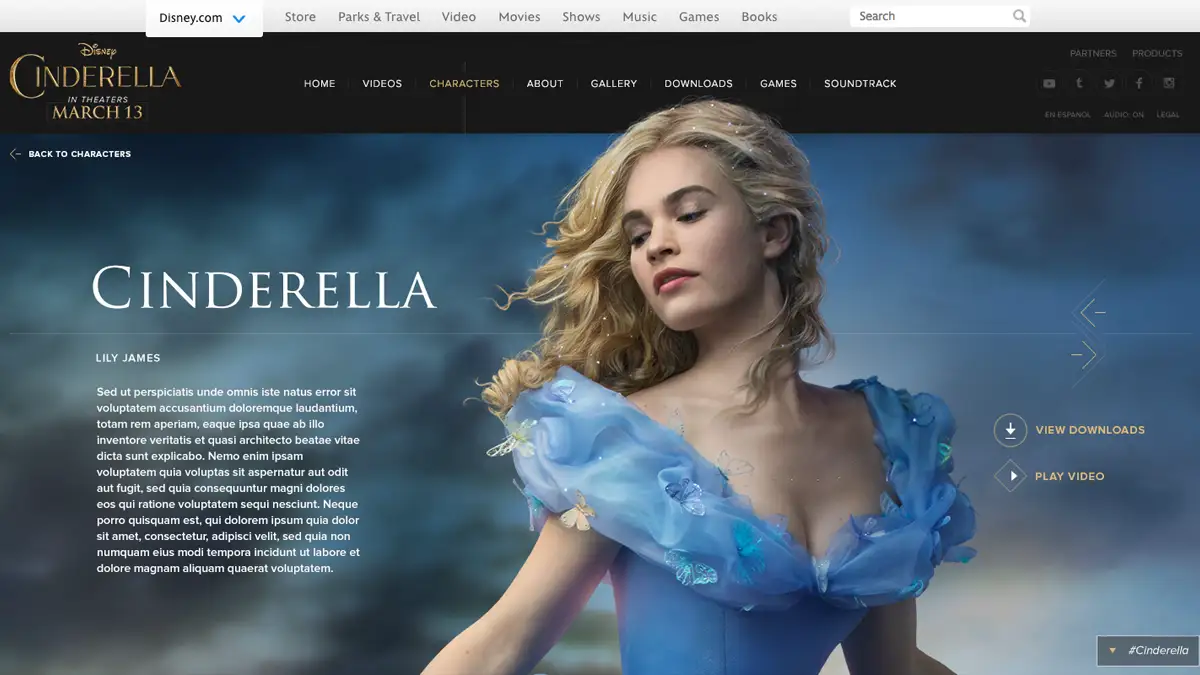Open the Soundtrack tab
Image resolution: width=1200 pixels, height=675 pixels.
(860, 84)
